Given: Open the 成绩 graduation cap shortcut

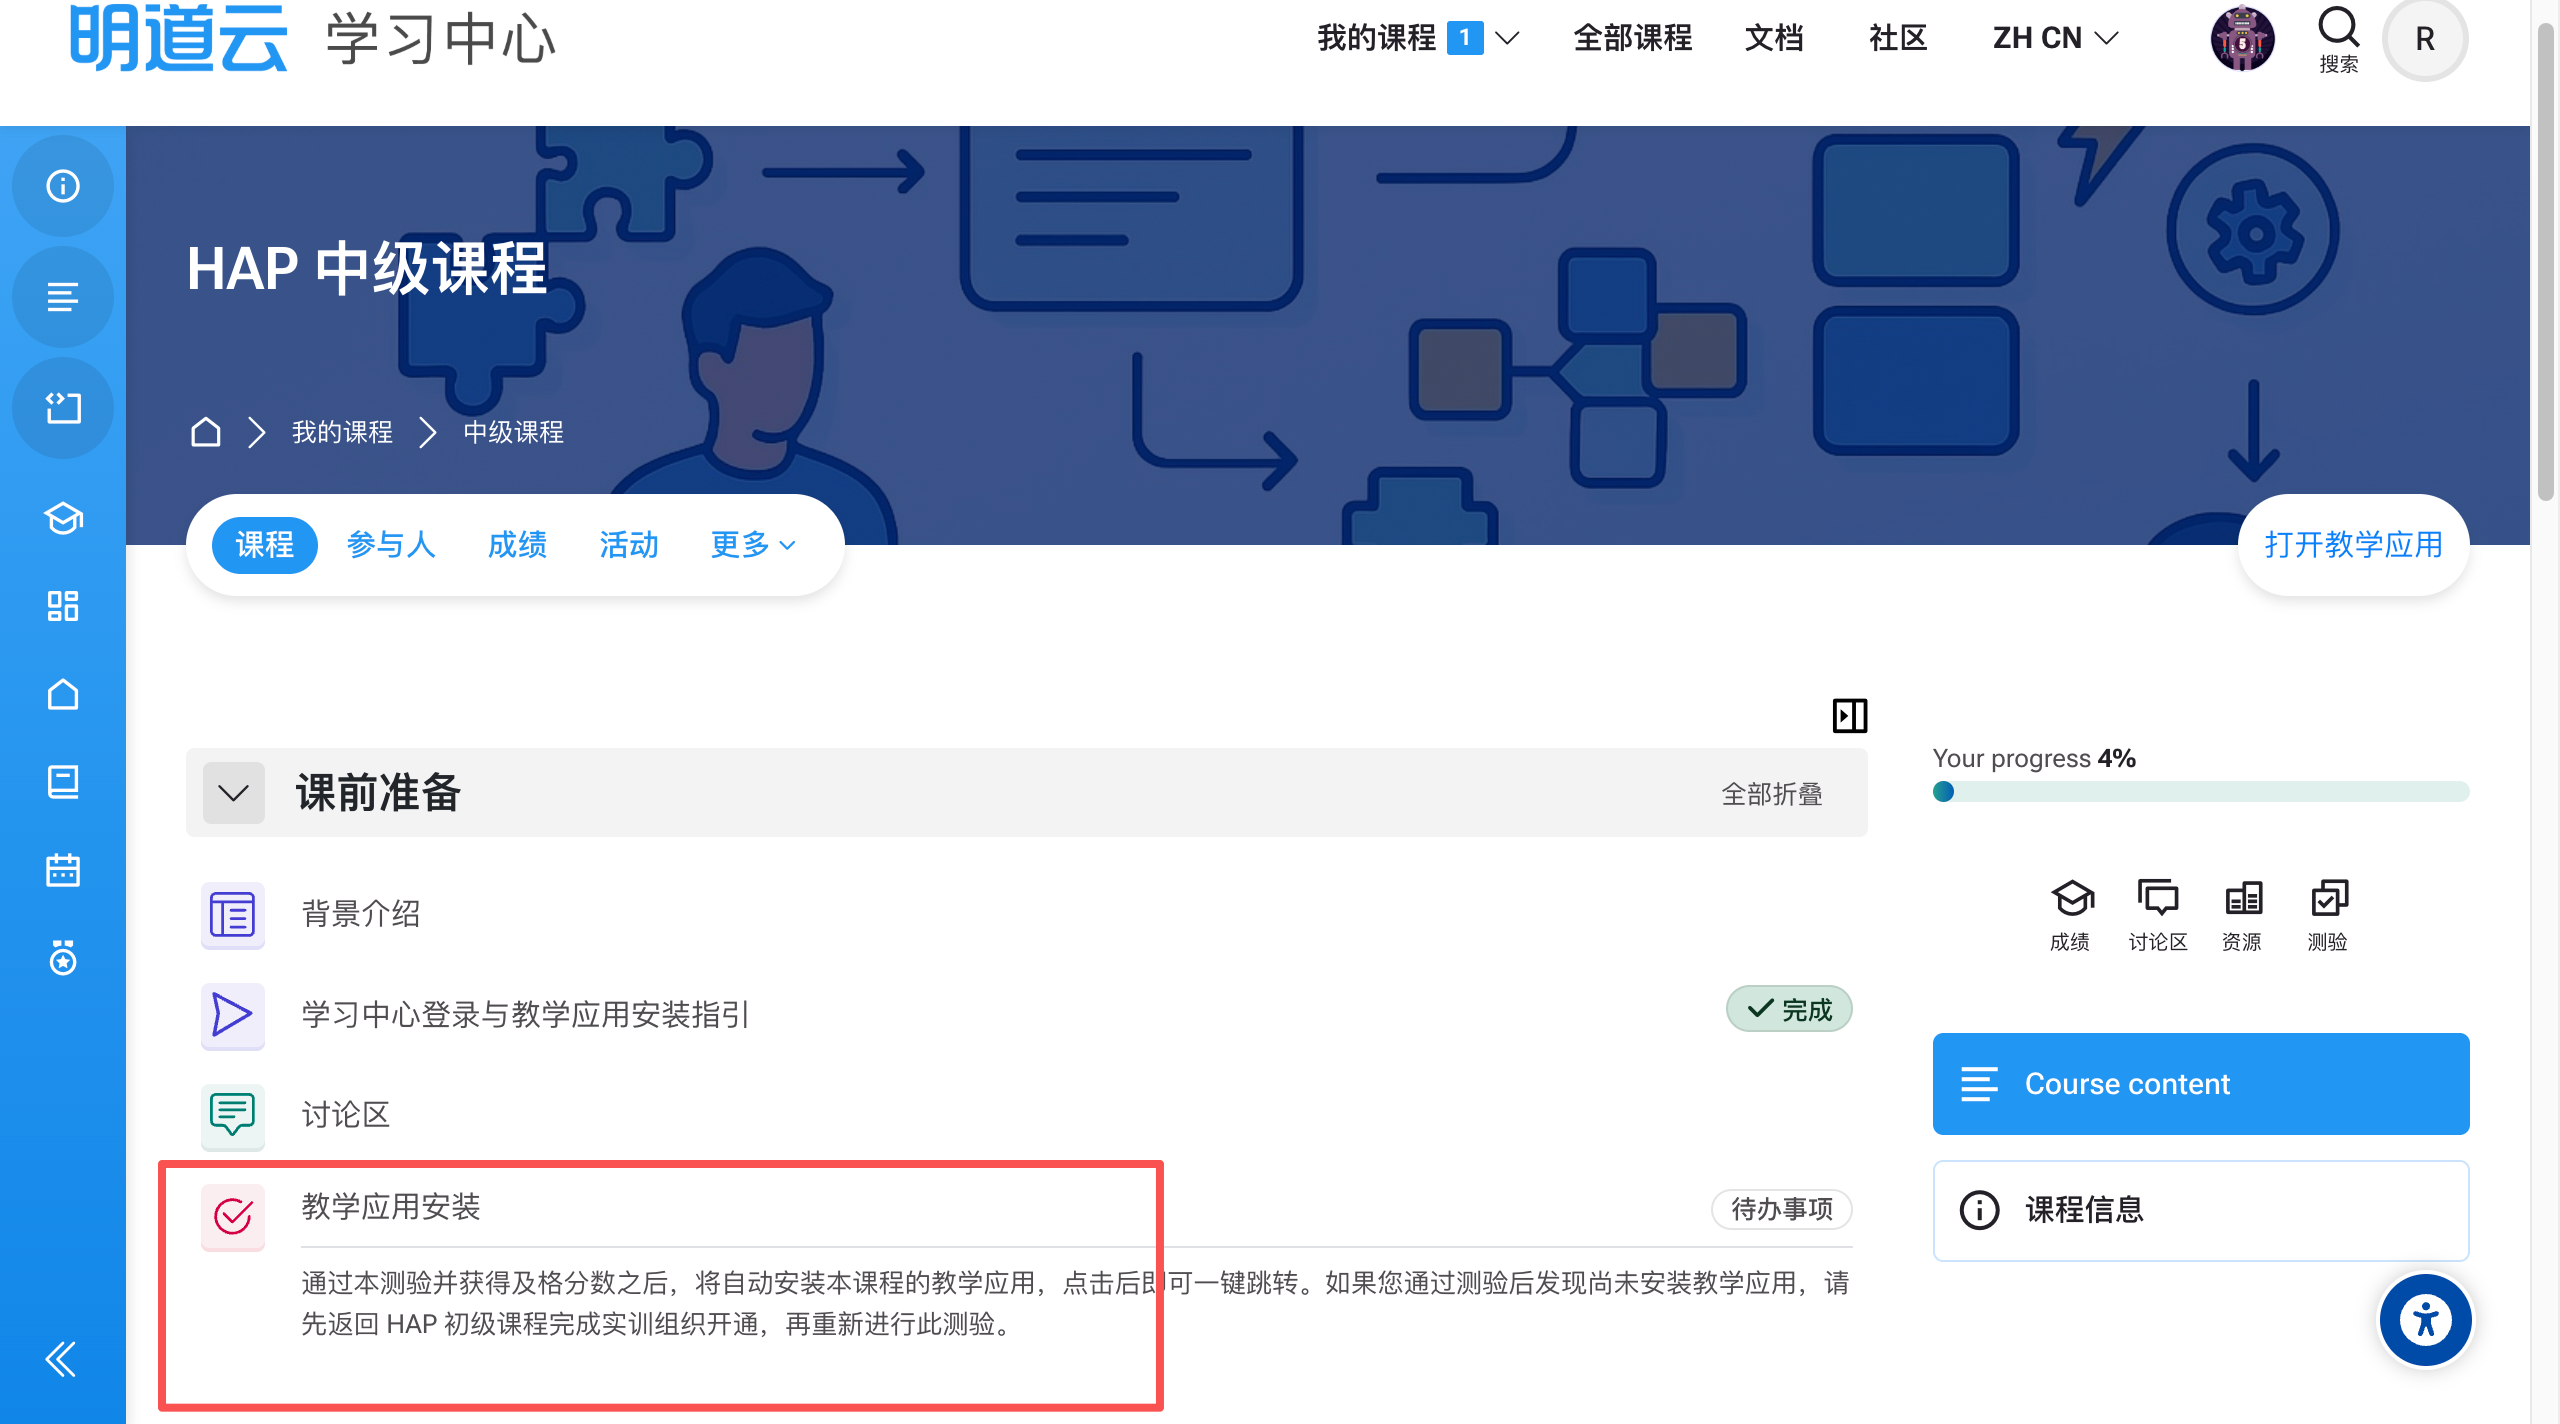Looking at the screenshot, I should tap(2071, 898).
